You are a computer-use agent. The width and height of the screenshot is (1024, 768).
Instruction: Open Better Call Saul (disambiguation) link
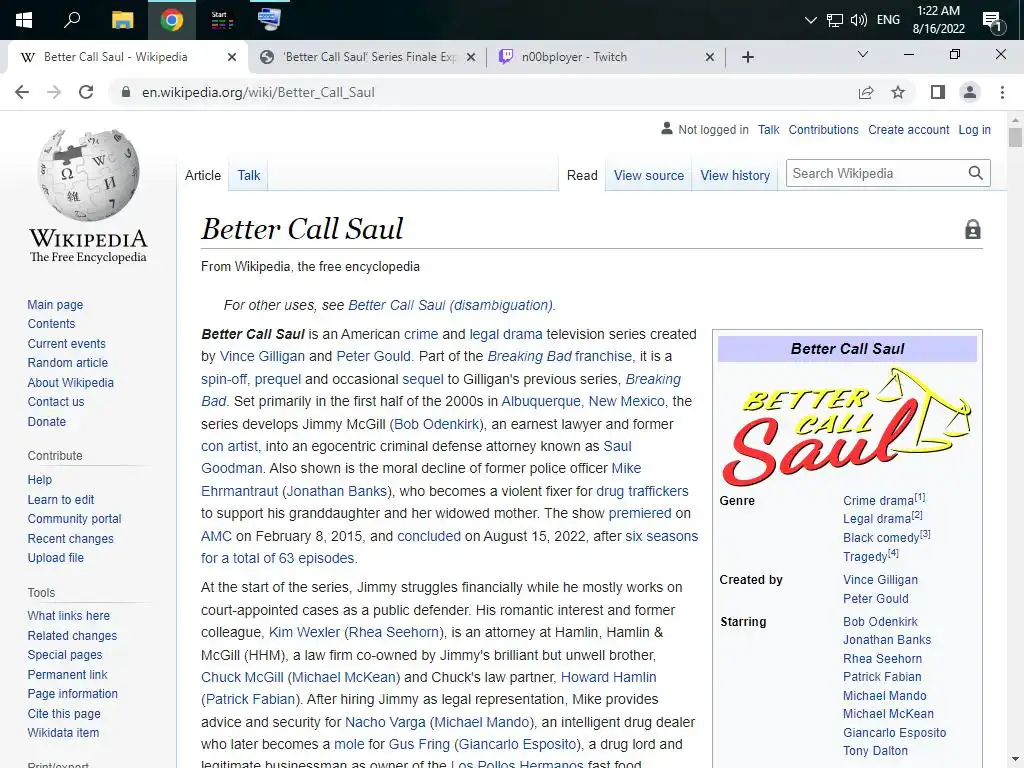[x=451, y=305]
